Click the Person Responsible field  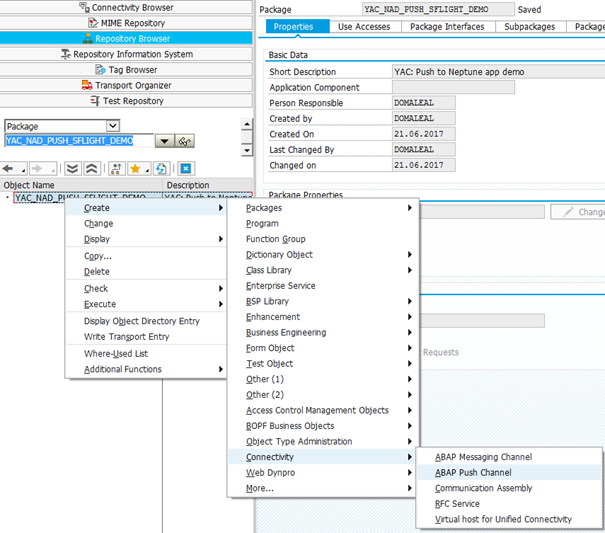(x=423, y=103)
